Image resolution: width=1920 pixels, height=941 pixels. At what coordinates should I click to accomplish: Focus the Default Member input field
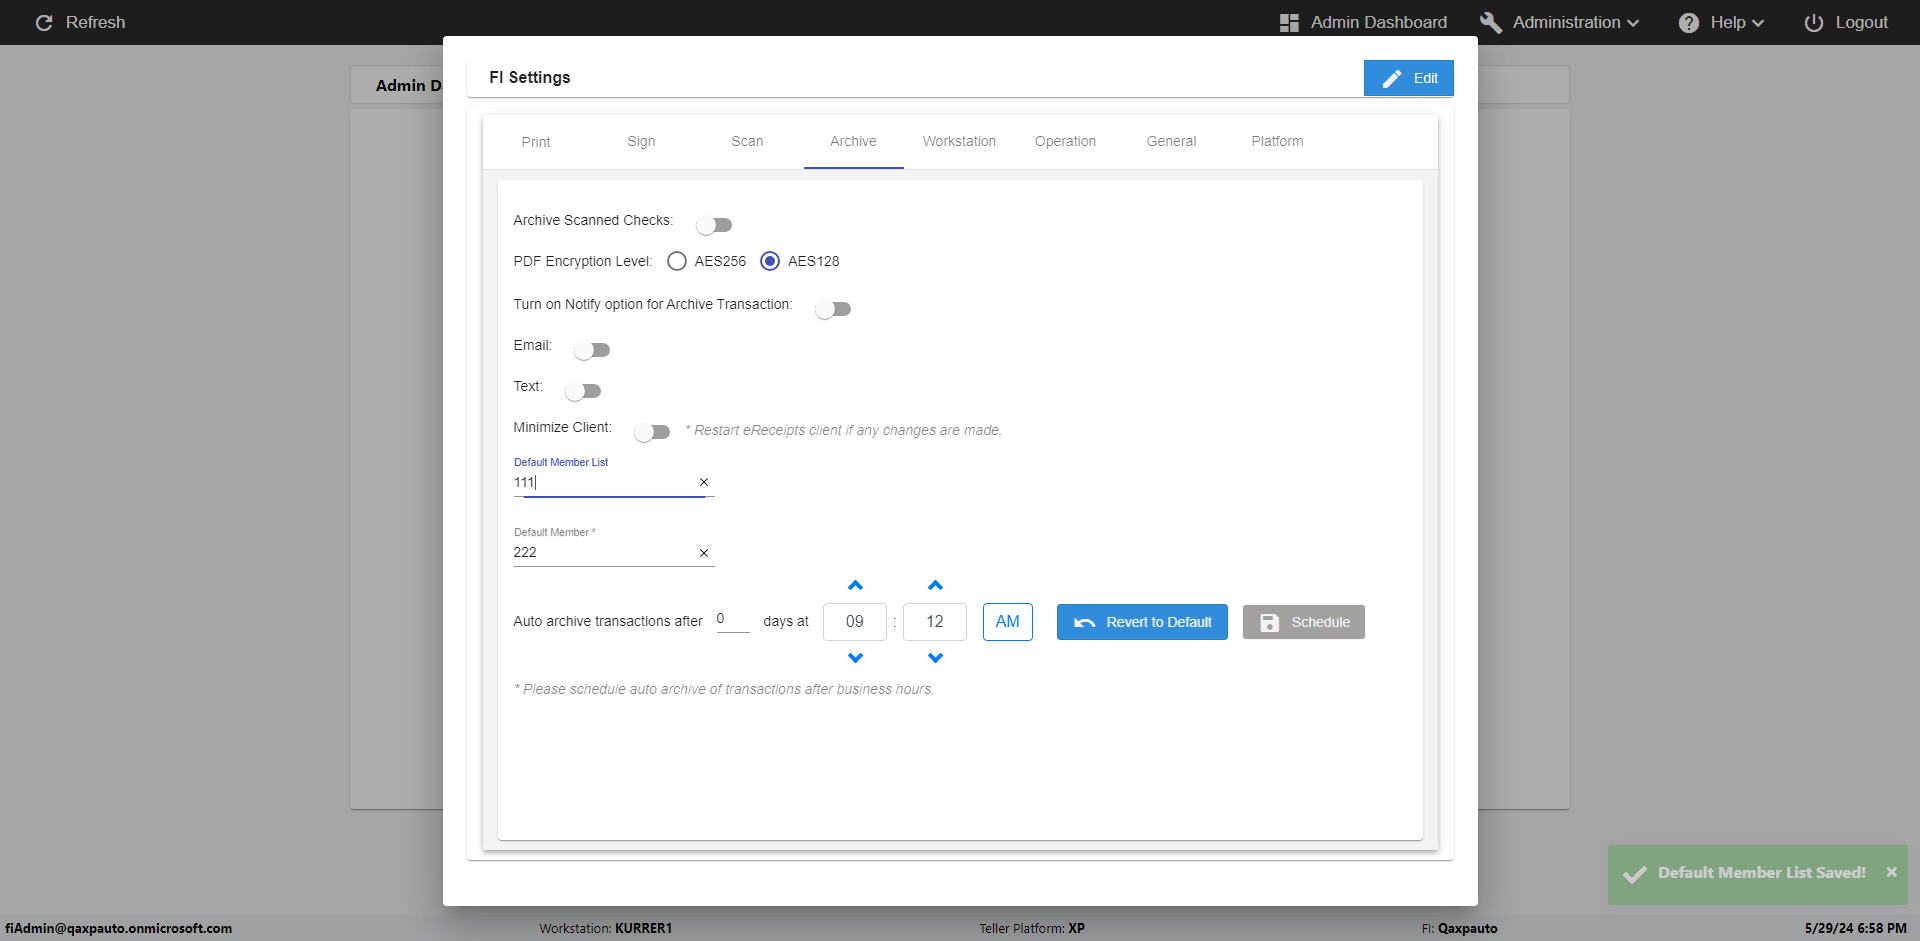604,553
